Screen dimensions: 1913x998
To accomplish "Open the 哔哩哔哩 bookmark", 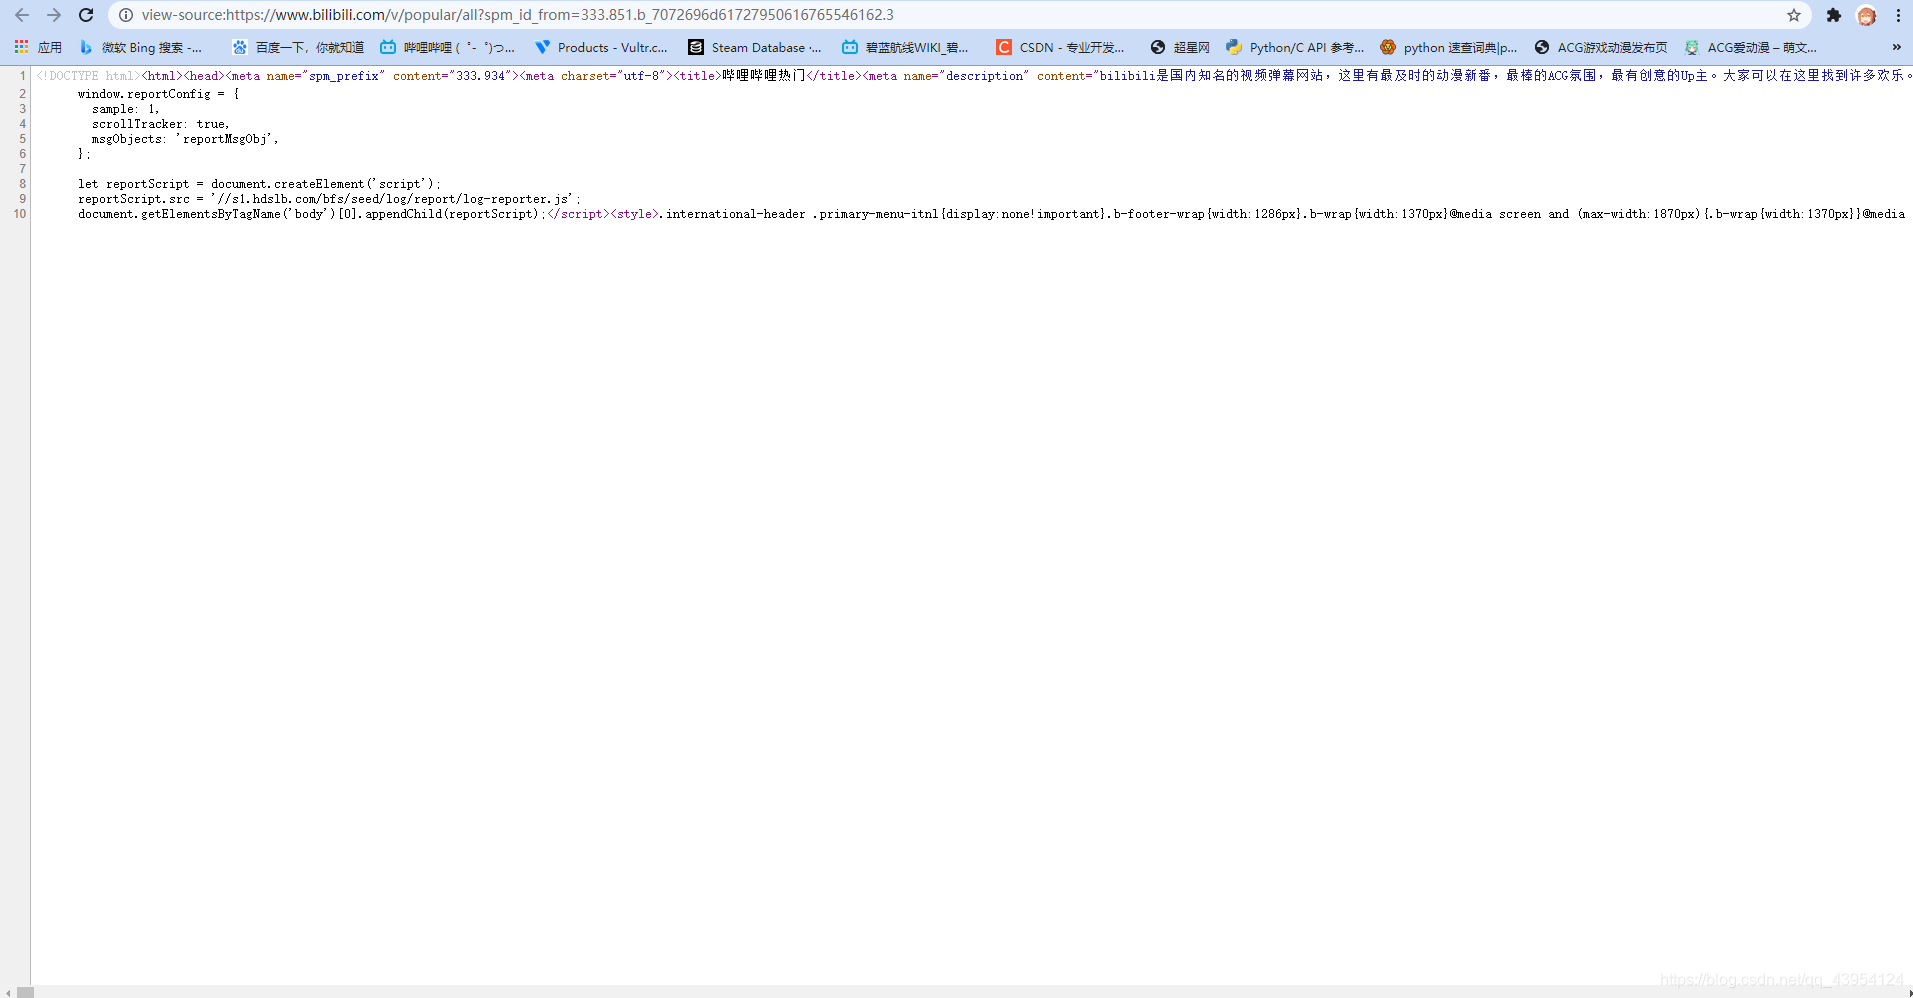I will click(448, 47).
